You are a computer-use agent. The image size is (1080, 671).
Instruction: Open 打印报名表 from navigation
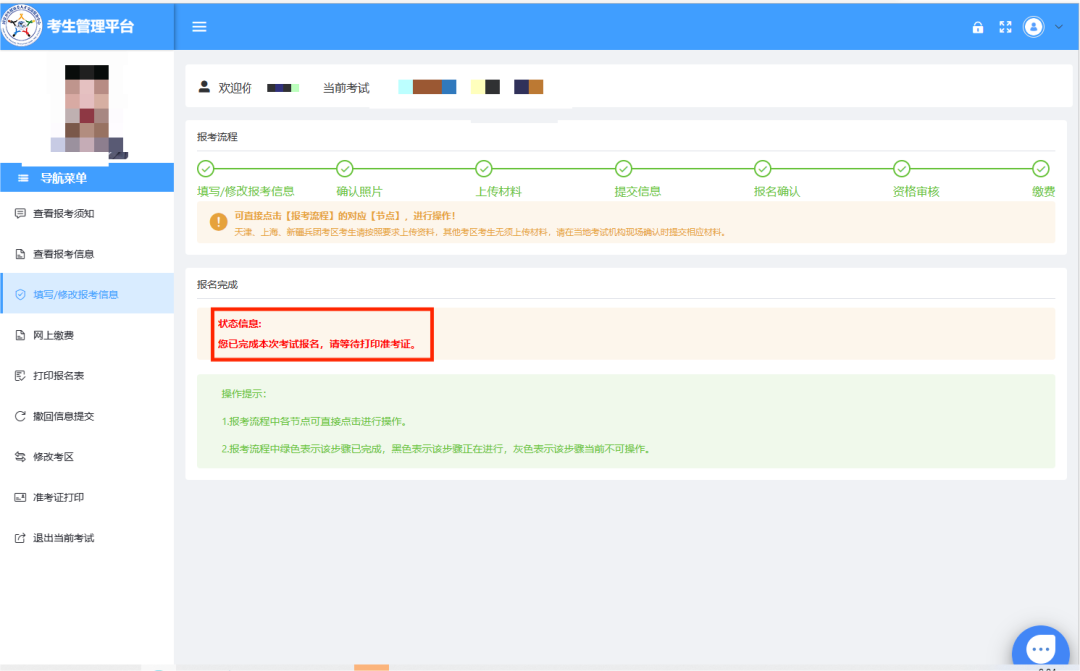pyautogui.click(x=58, y=376)
